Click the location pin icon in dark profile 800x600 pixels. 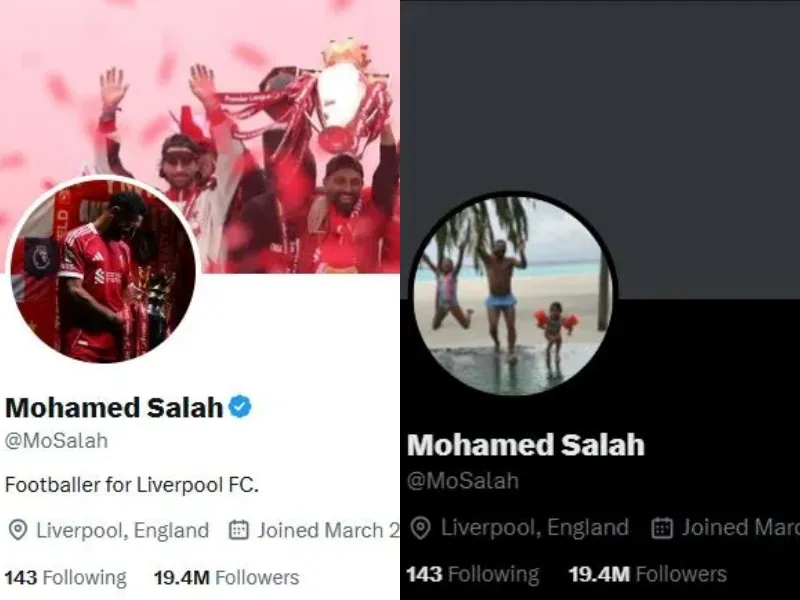point(421,528)
